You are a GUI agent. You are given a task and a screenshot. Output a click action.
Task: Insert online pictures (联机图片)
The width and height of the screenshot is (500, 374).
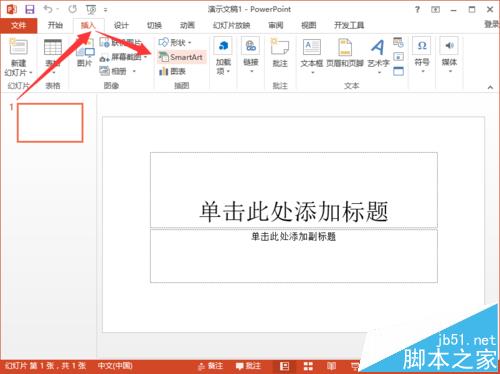tap(121, 43)
